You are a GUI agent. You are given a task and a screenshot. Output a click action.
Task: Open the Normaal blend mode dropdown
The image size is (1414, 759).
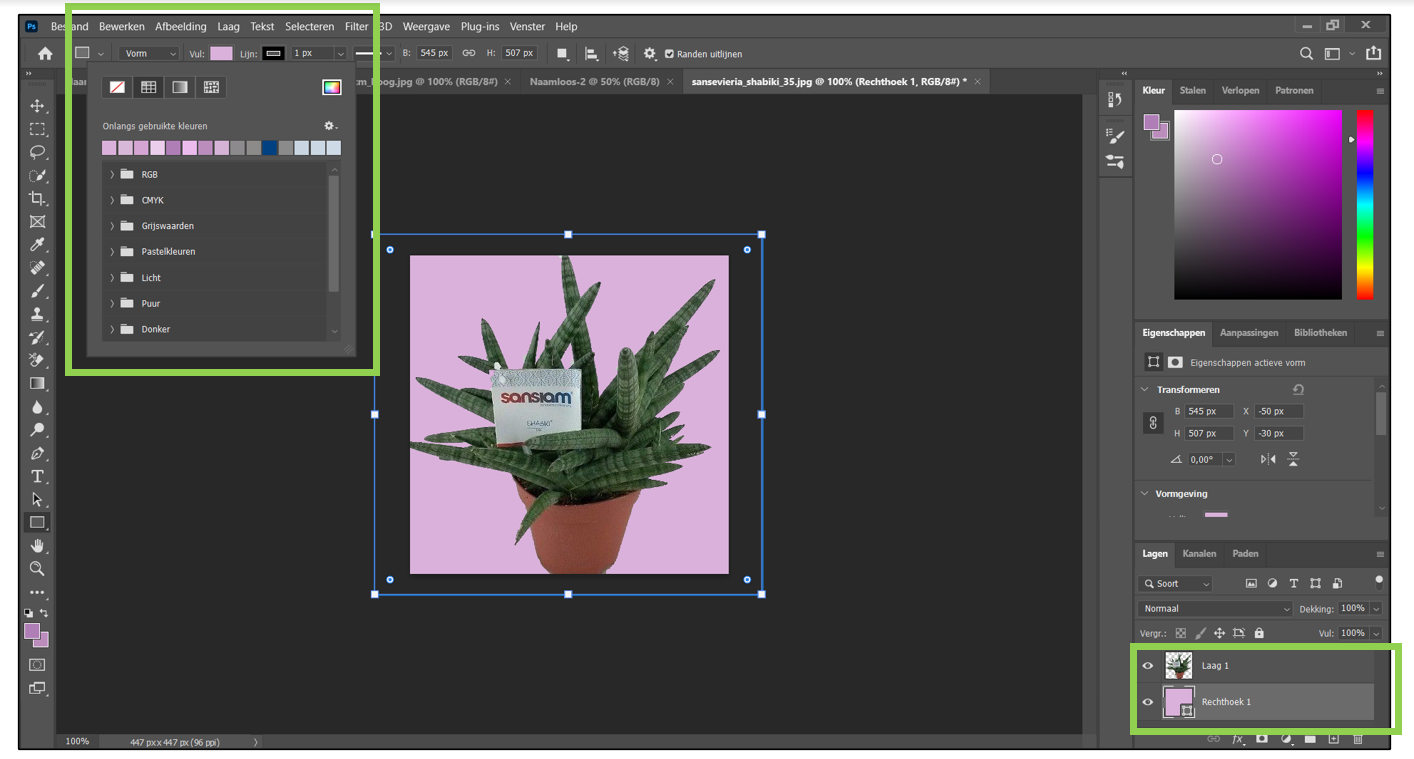[x=1215, y=608]
